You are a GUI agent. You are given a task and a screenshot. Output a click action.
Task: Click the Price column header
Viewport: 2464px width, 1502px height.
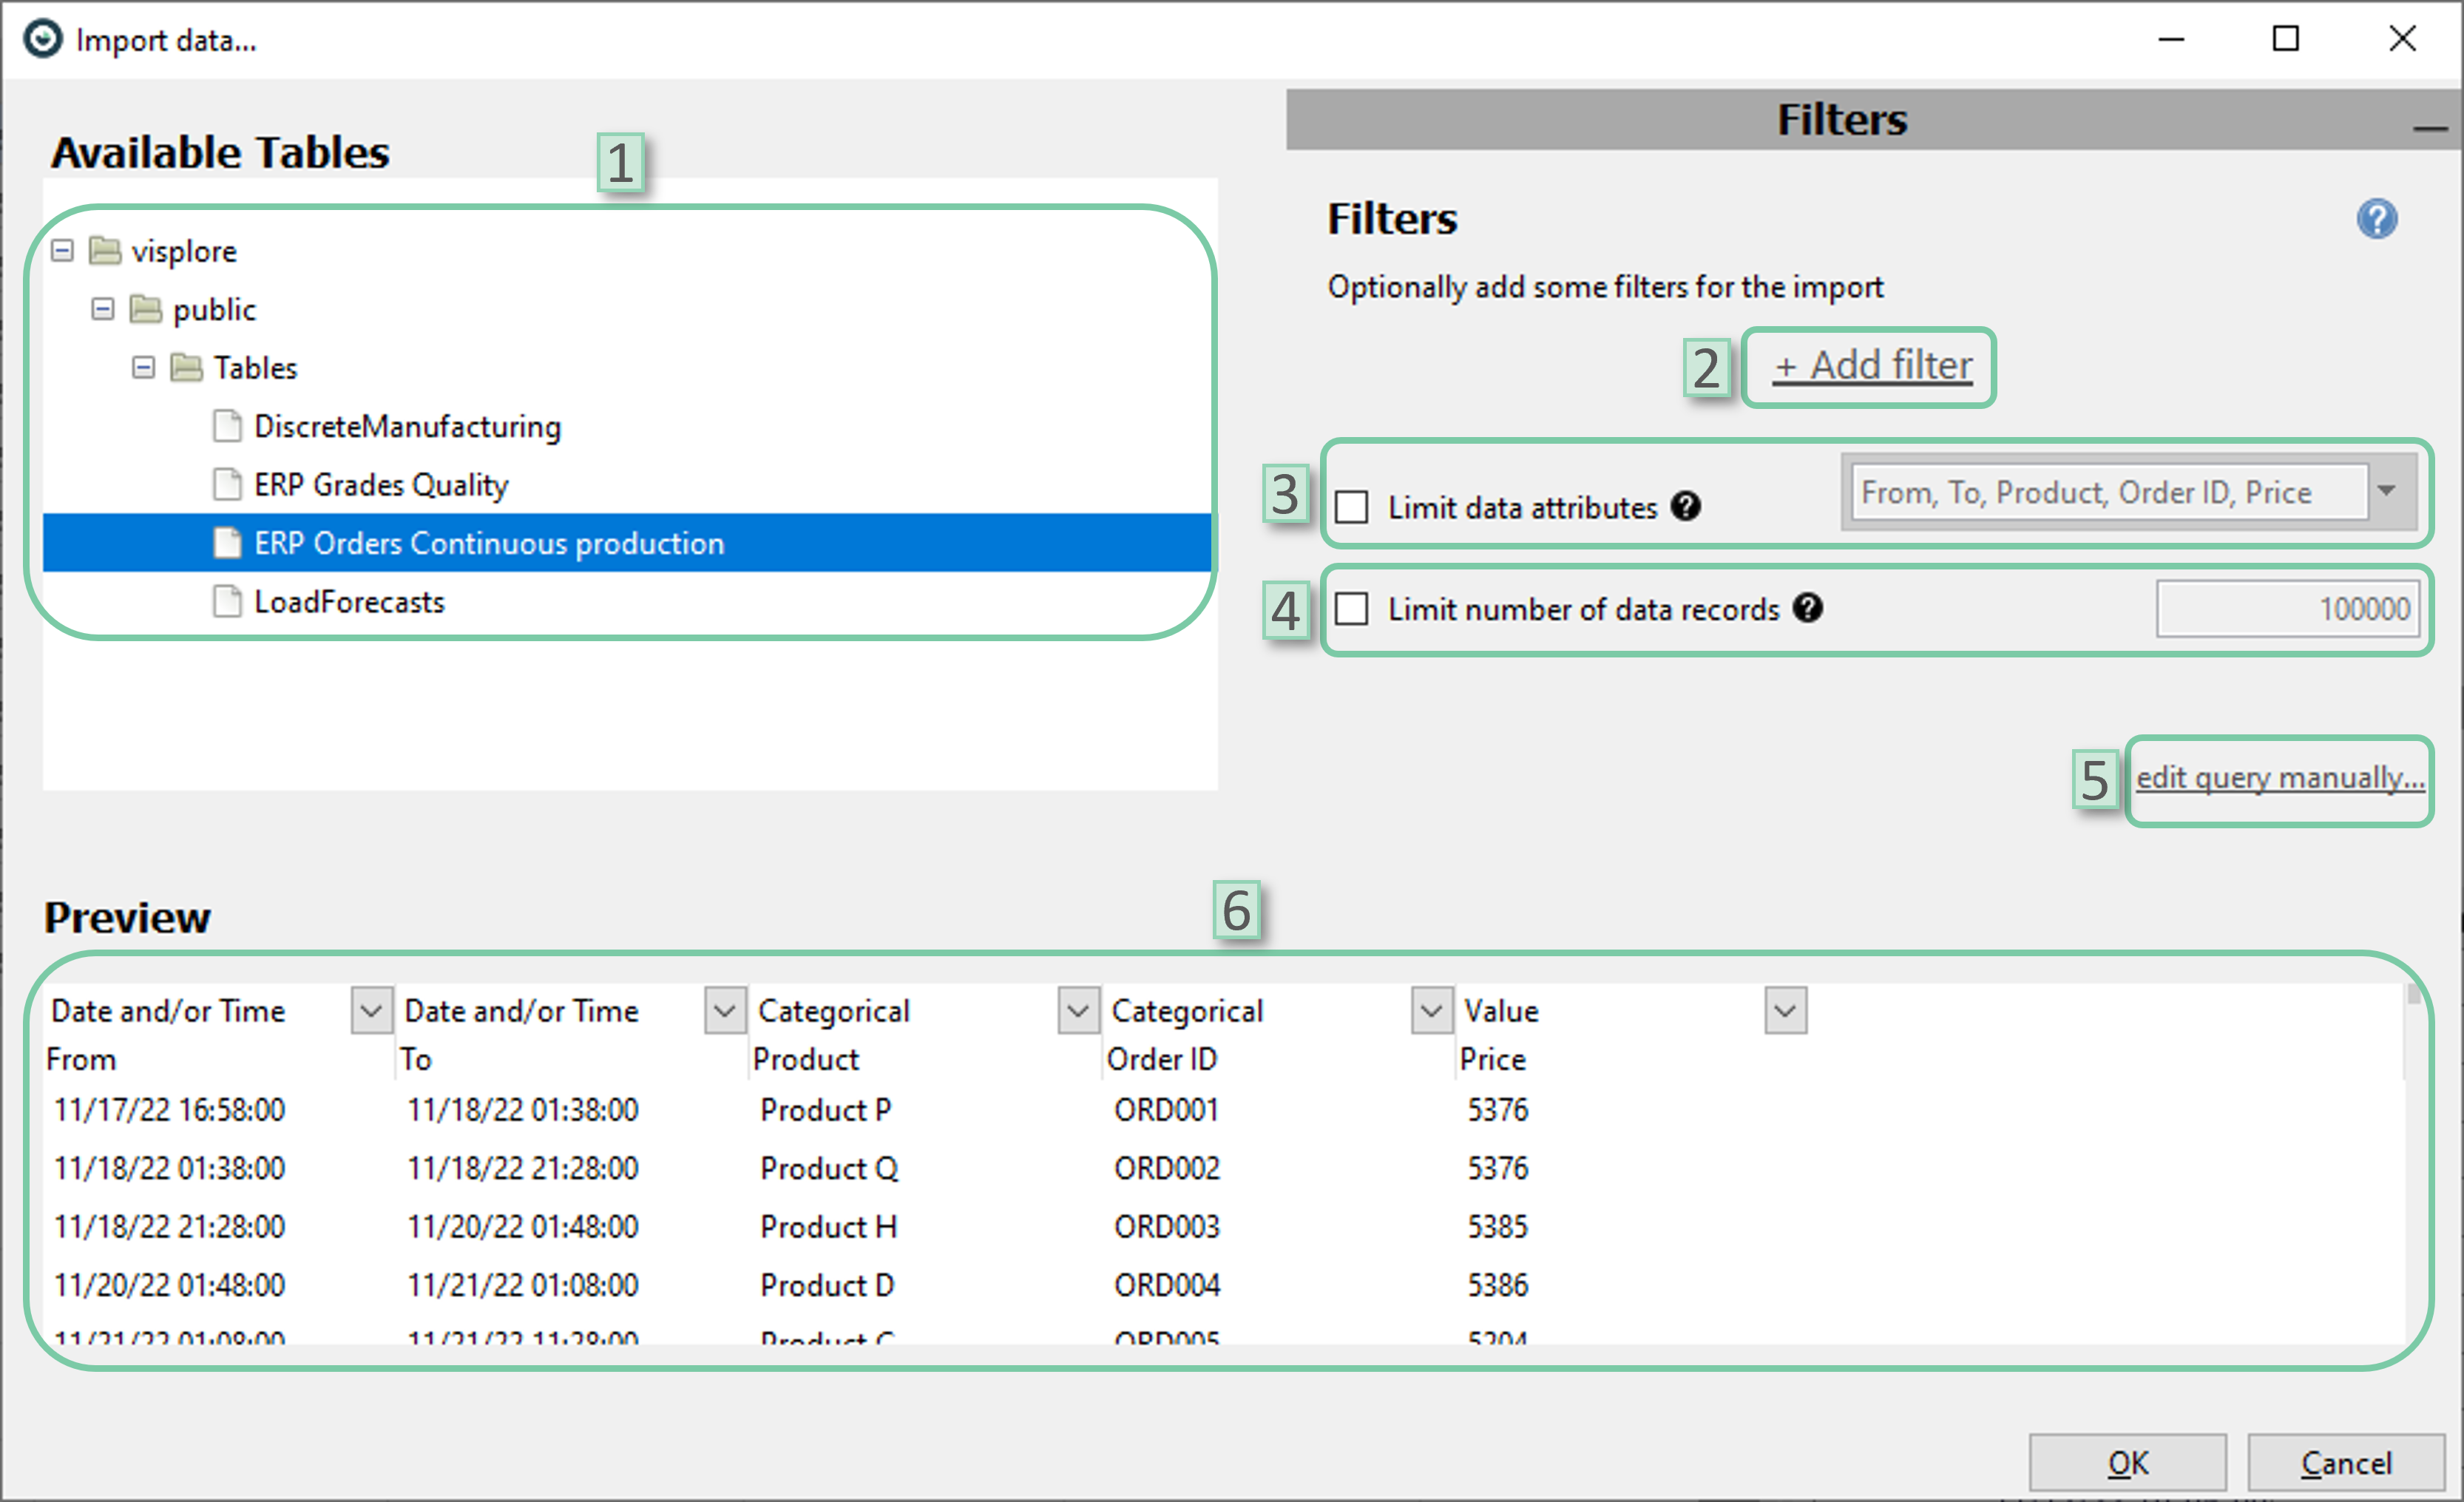pyautogui.click(x=1492, y=1059)
